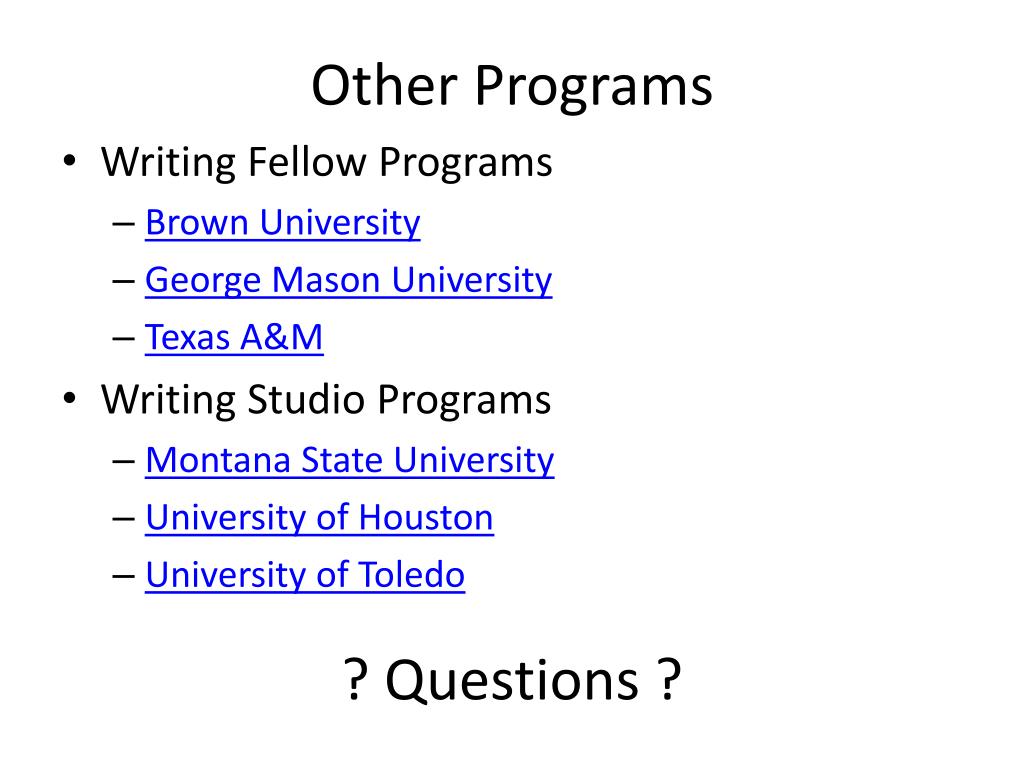The width and height of the screenshot is (1024, 768).
Task: Click the question mark preceding Questions
Action: coord(355,680)
